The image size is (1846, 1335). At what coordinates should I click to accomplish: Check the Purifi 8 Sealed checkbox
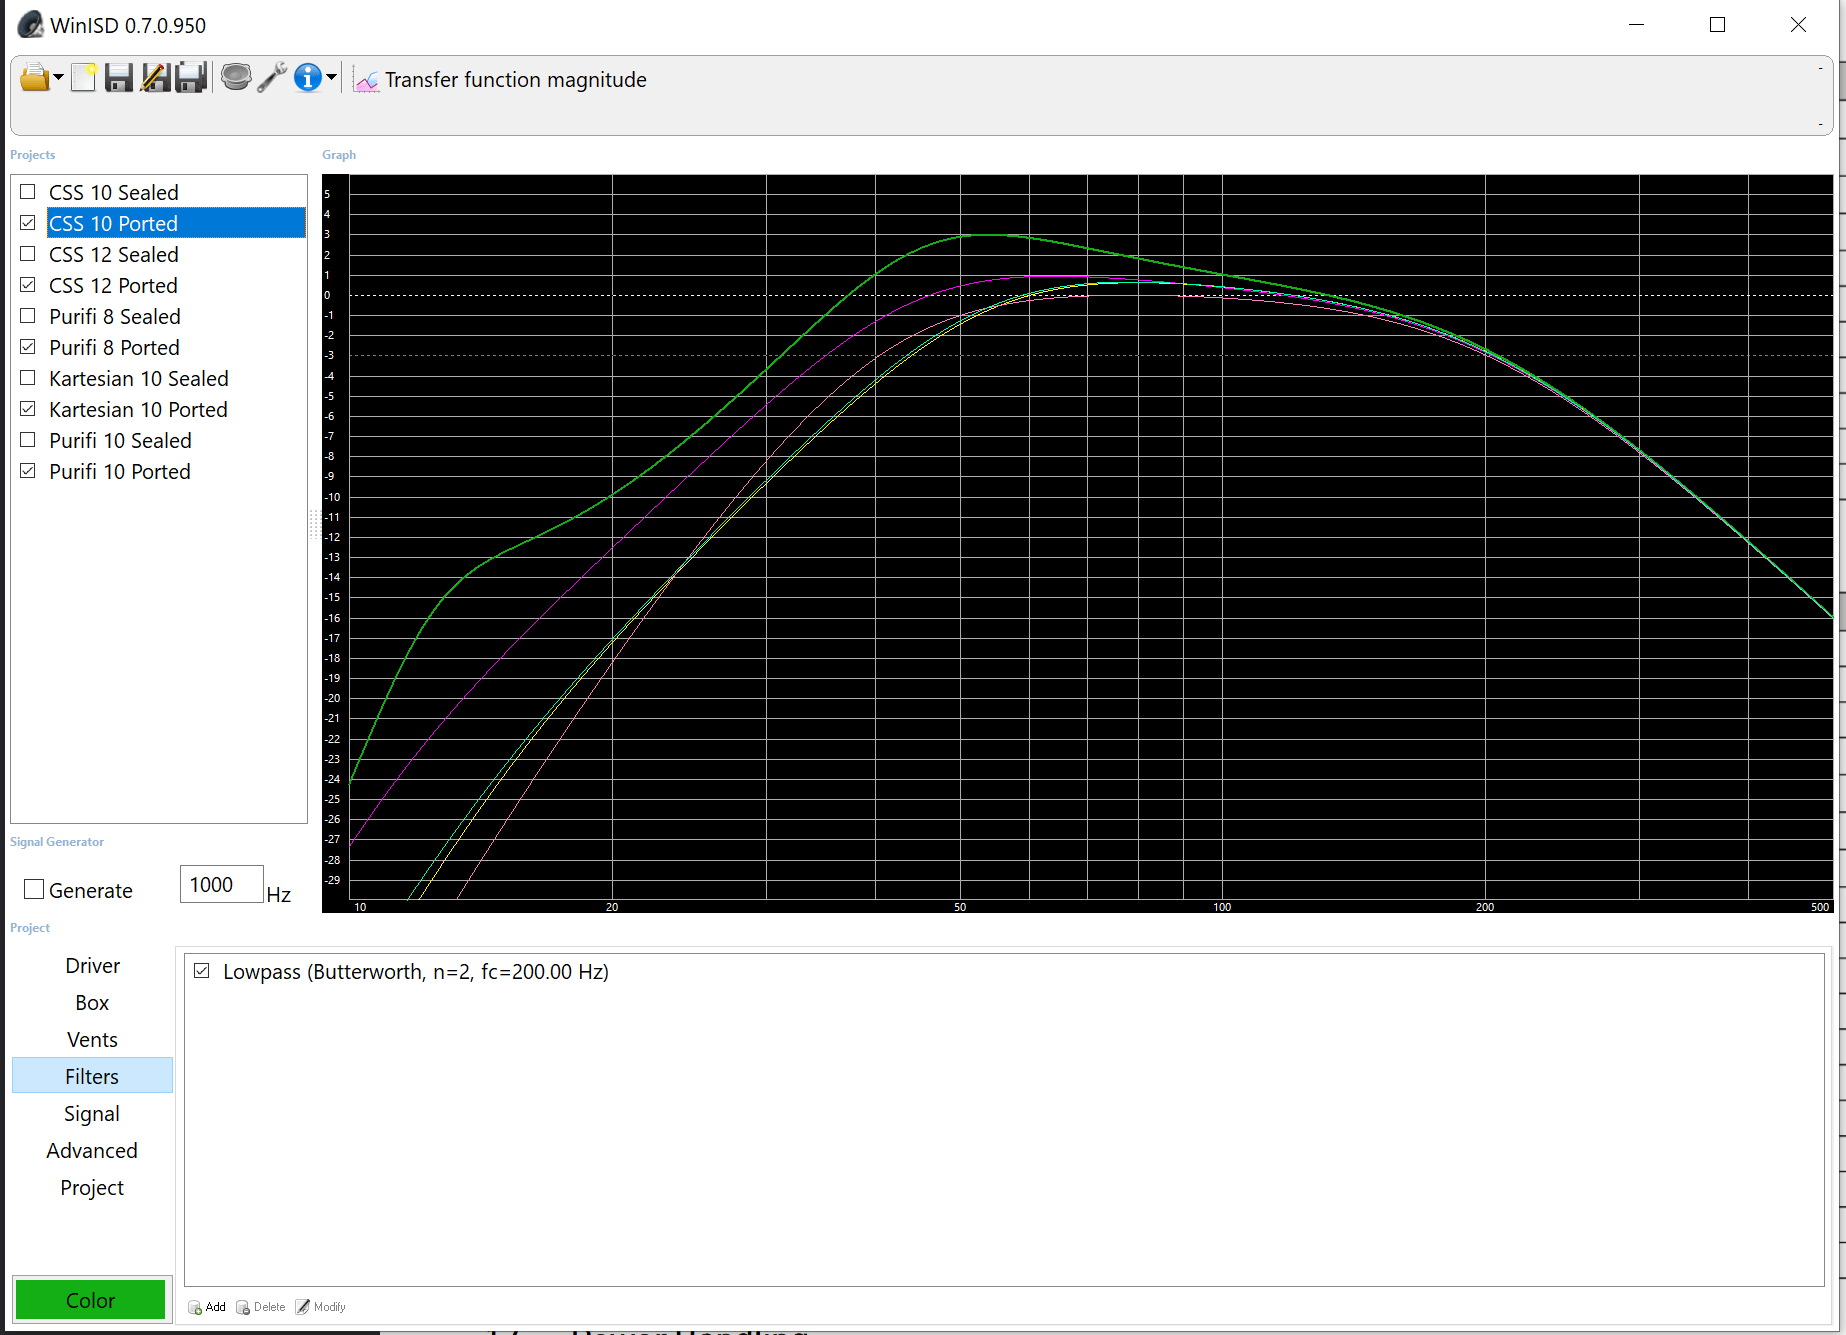tap(28, 316)
